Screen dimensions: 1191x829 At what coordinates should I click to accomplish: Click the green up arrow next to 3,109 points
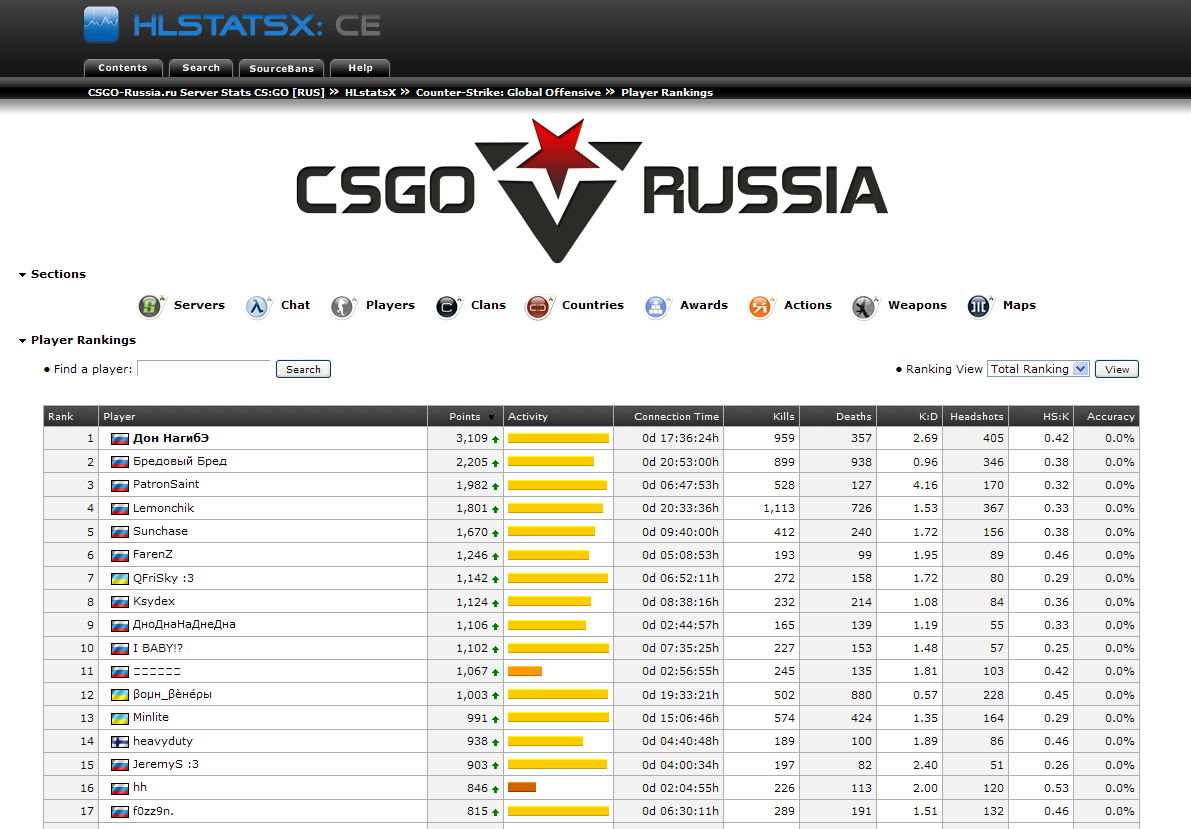[495, 439]
